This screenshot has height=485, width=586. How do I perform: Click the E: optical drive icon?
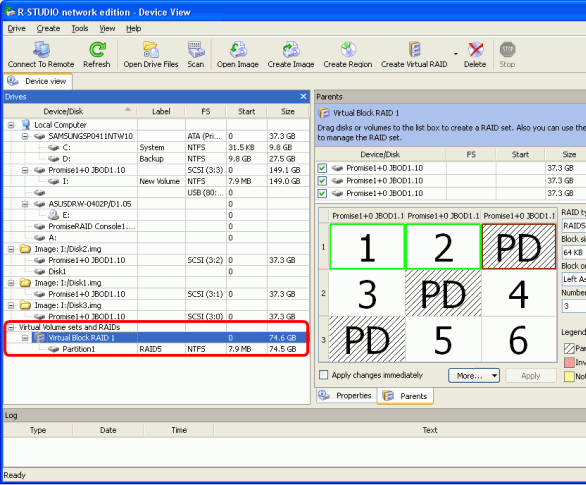coord(54,215)
